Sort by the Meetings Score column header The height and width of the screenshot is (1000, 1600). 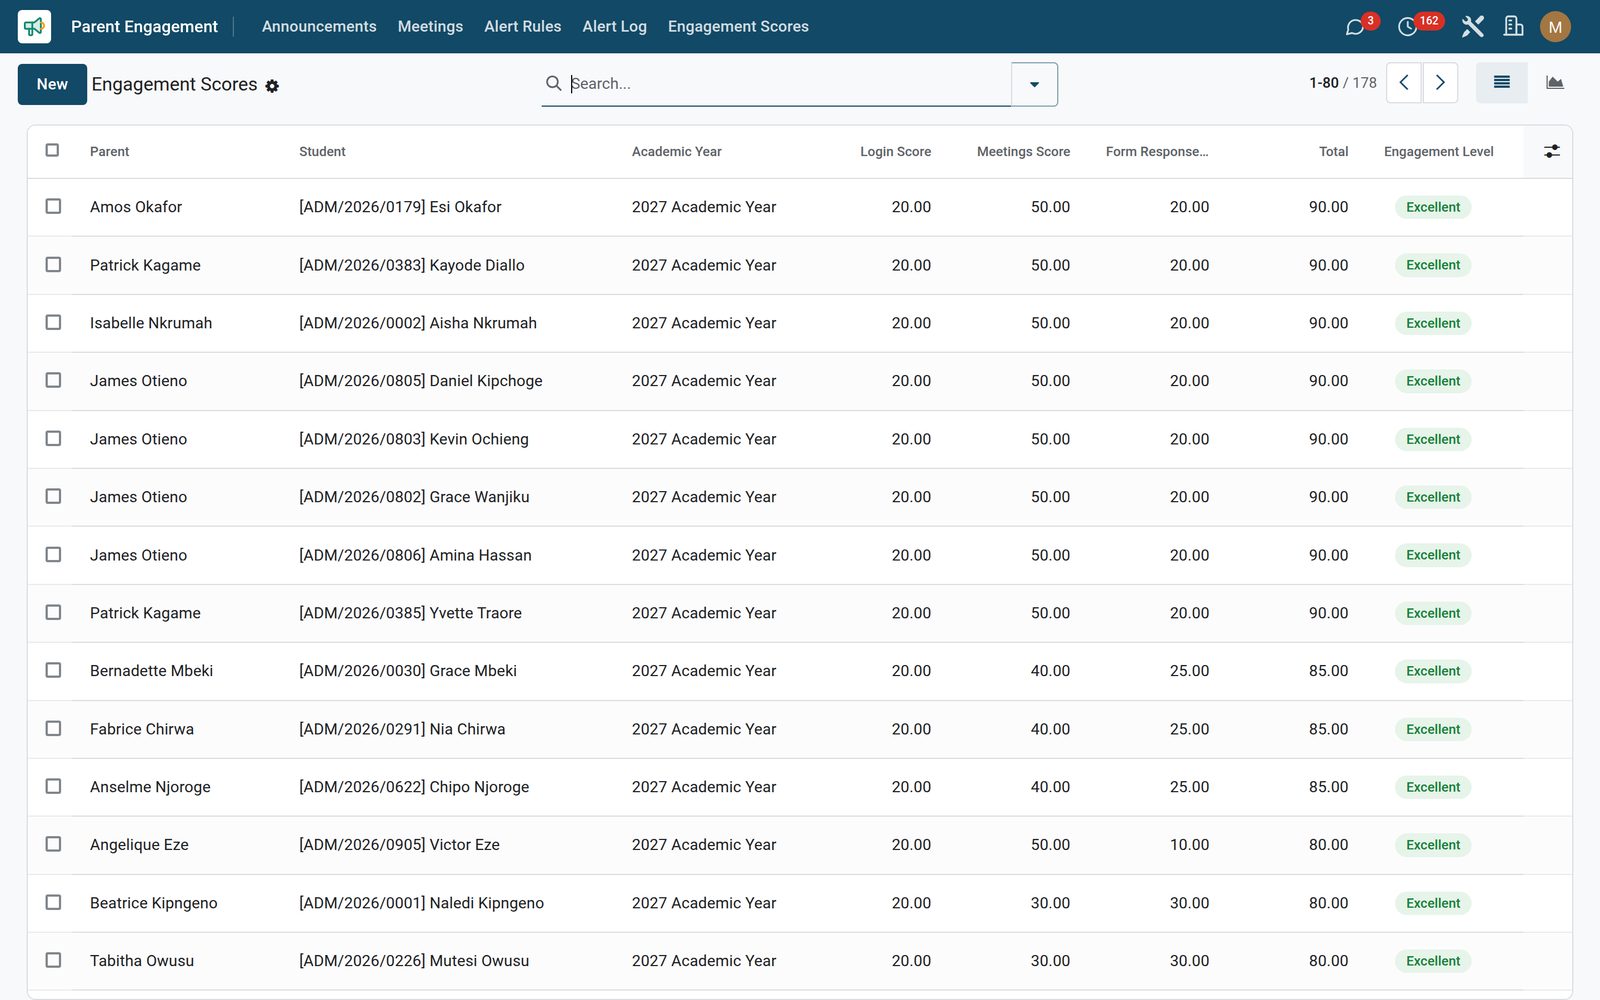pos(1023,152)
